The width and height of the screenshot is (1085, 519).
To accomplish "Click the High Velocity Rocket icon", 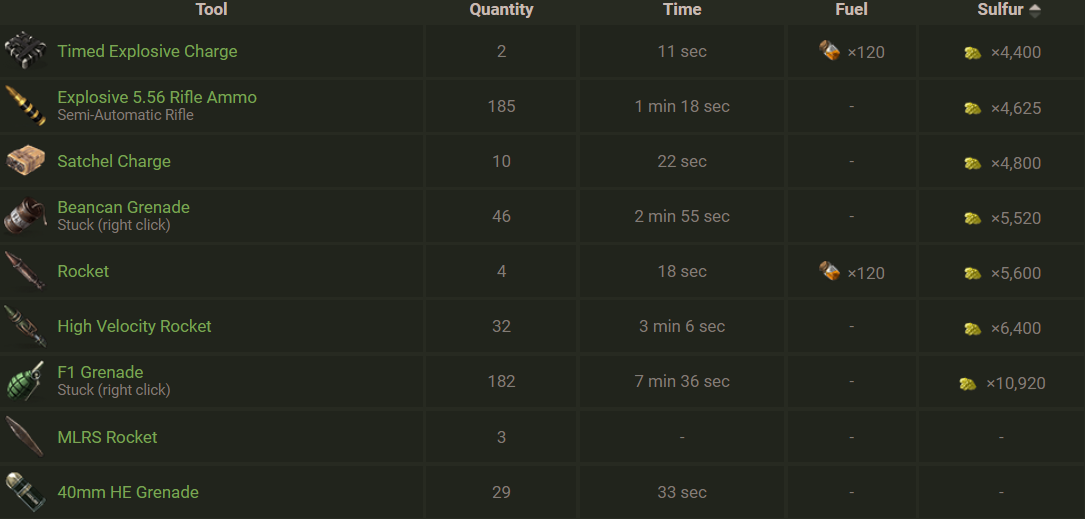I will click(25, 326).
